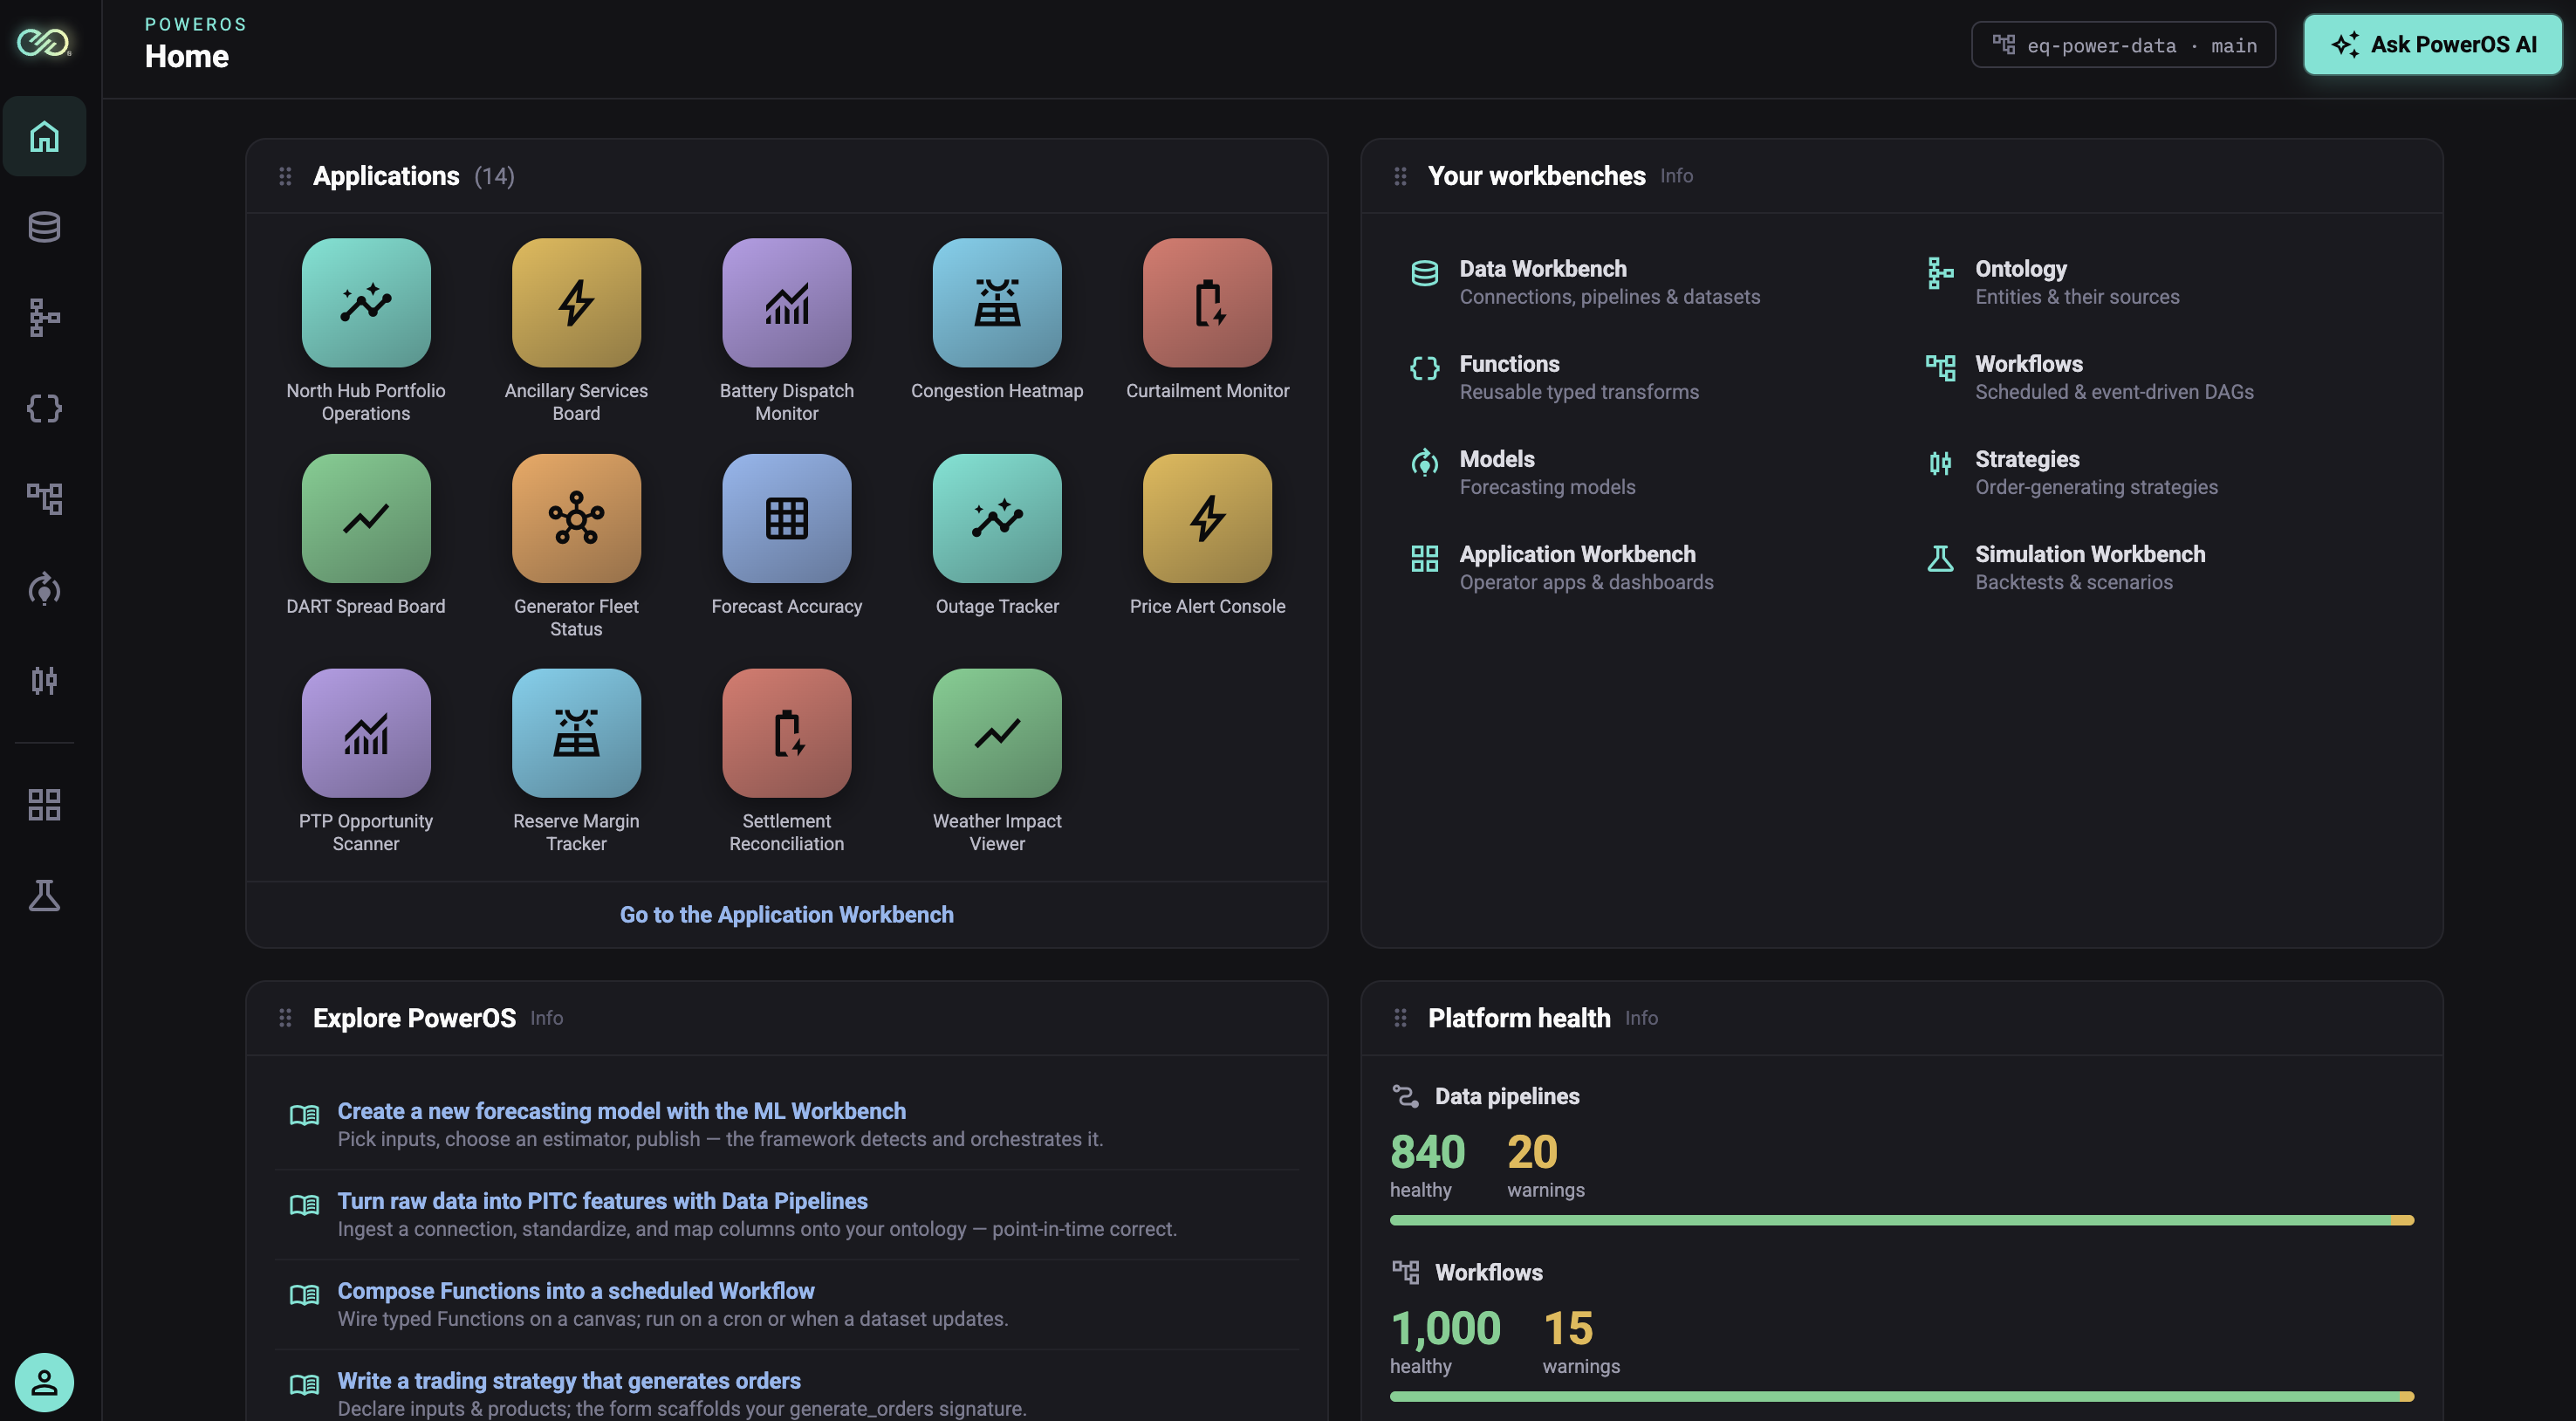Open the Functions braces sidebar icon

44,408
